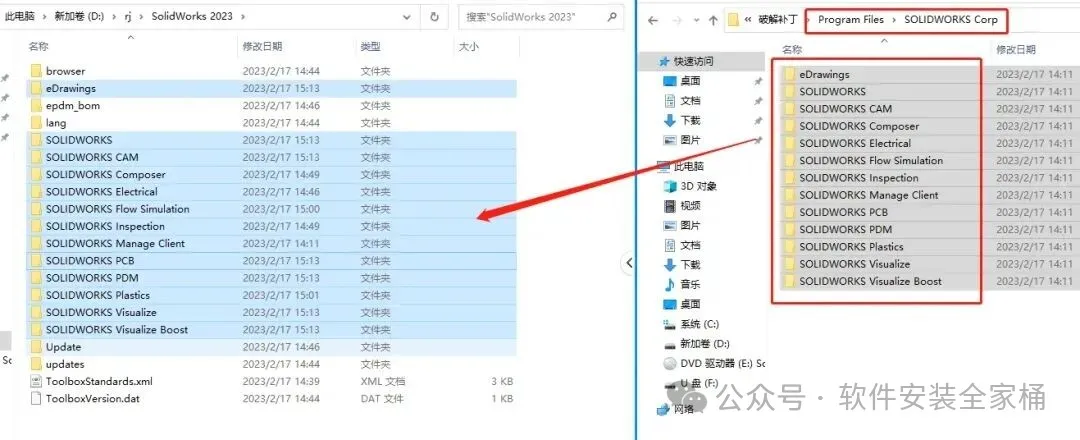Viewport: 1080px width, 440px height.
Task: Click the ToolboxVersion.dat file icon
Action: pyautogui.click(x=37, y=398)
